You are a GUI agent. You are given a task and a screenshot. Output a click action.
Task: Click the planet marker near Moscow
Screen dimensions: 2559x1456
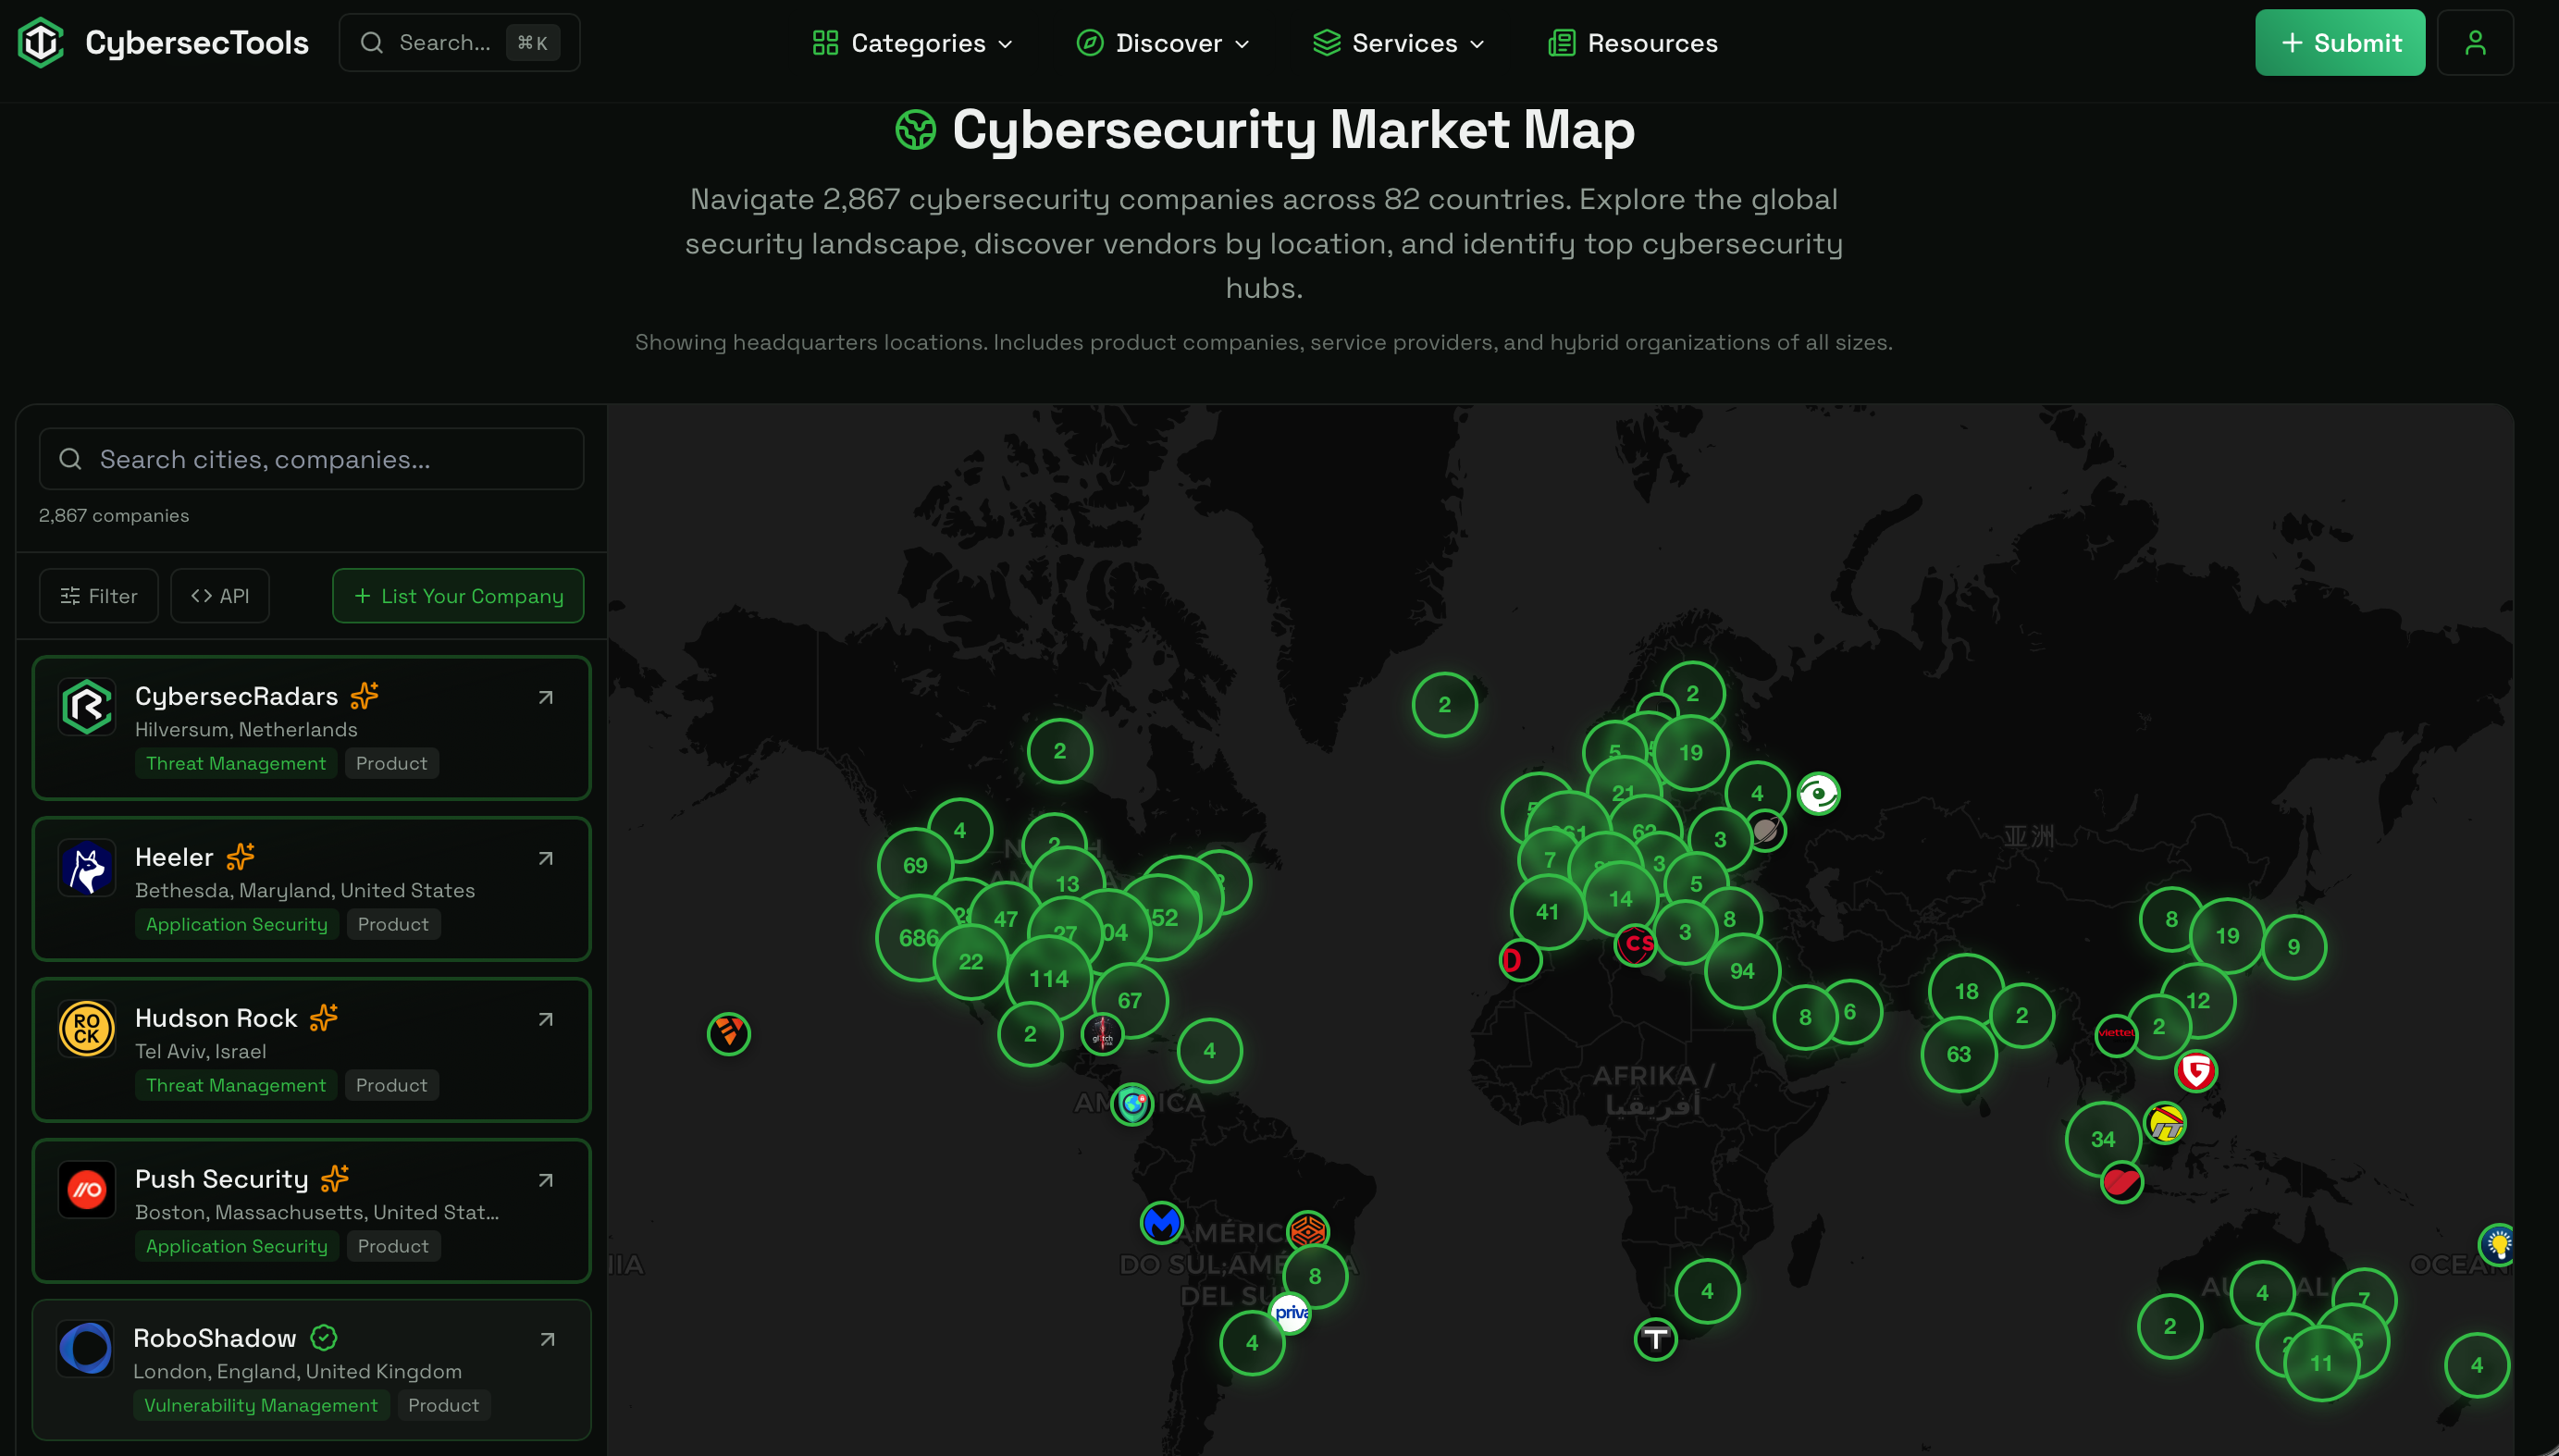coord(1766,830)
